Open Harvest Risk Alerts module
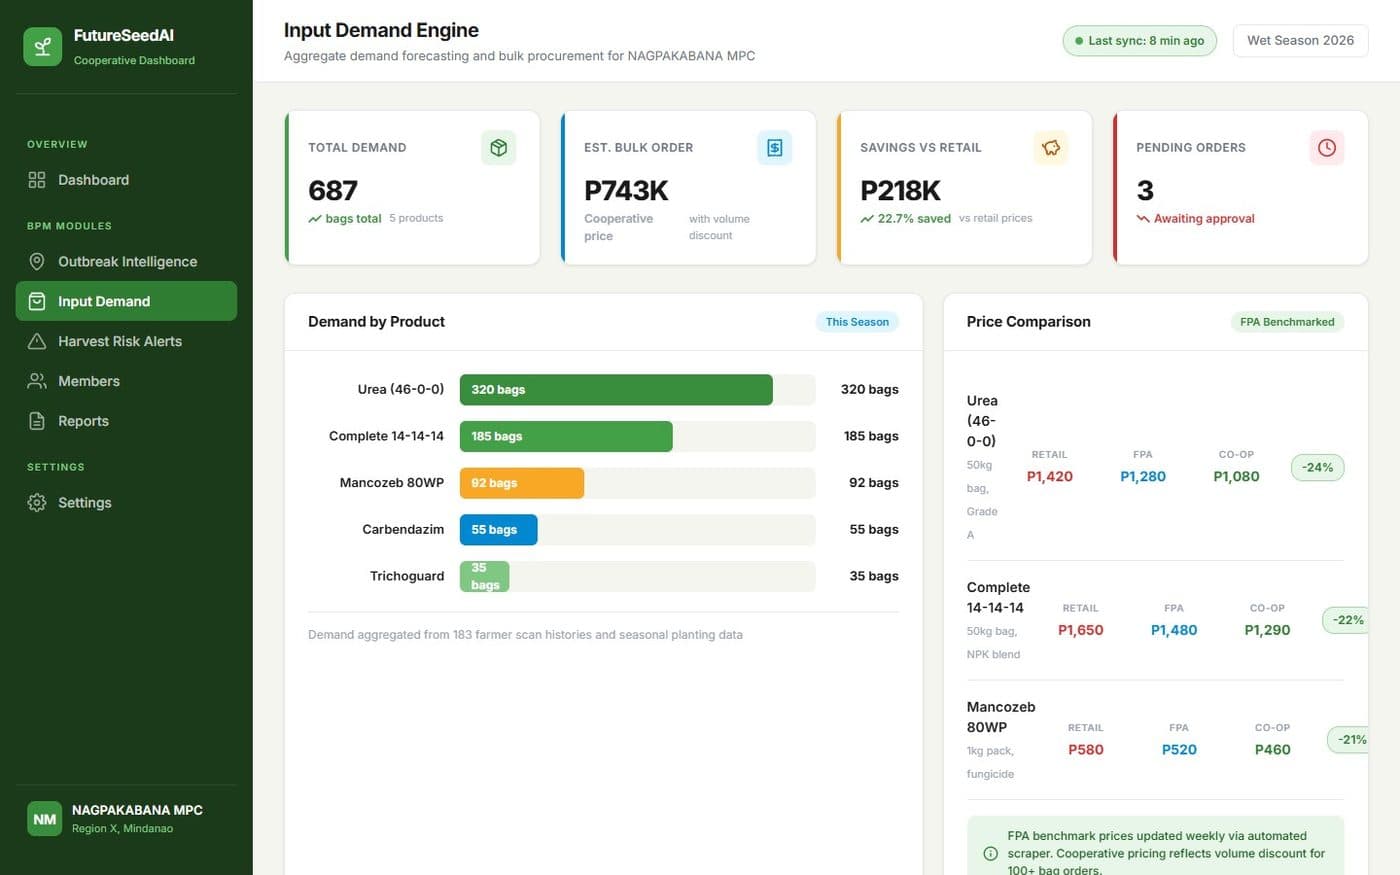The height and width of the screenshot is (875, 1400). tap(126, 341)
